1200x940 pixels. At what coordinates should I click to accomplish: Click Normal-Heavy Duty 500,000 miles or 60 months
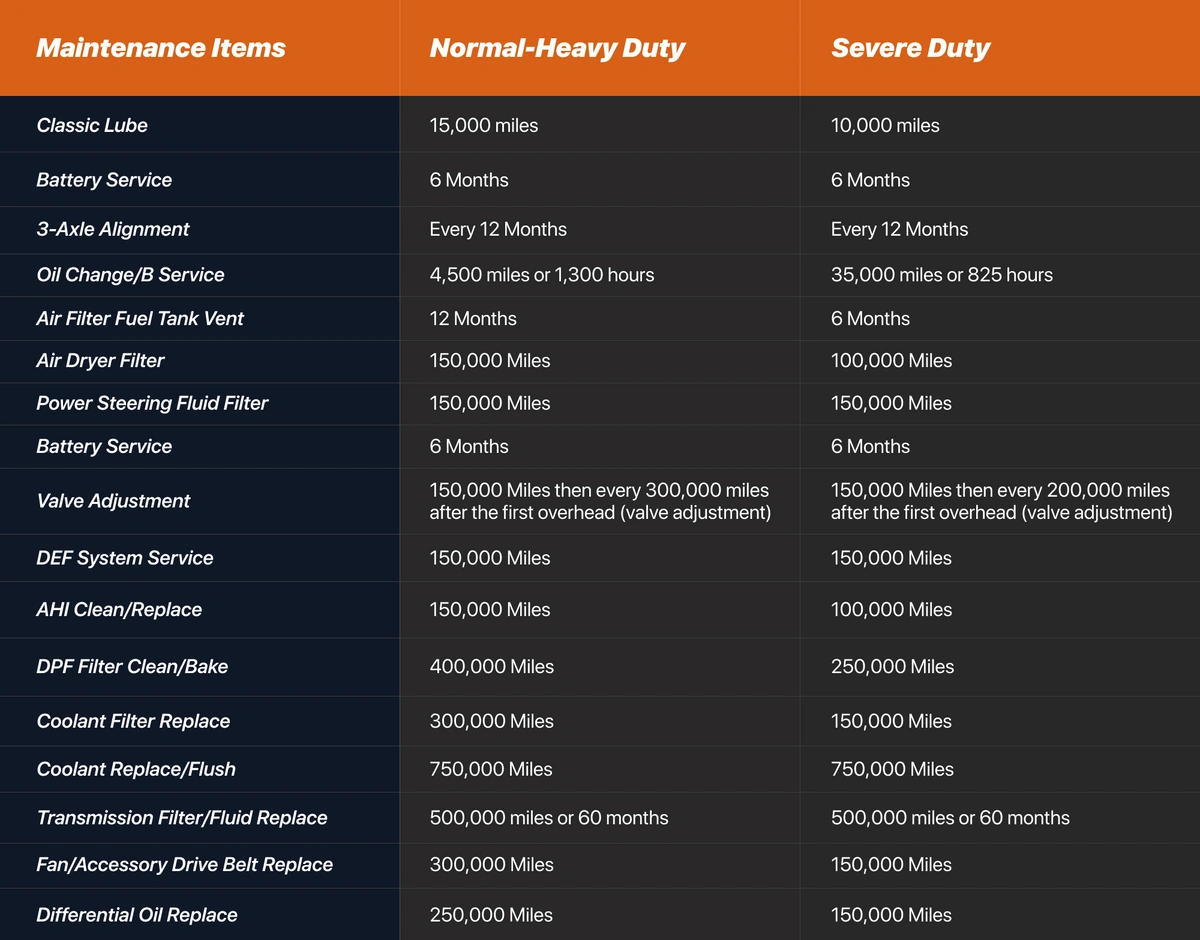[549, 818]
